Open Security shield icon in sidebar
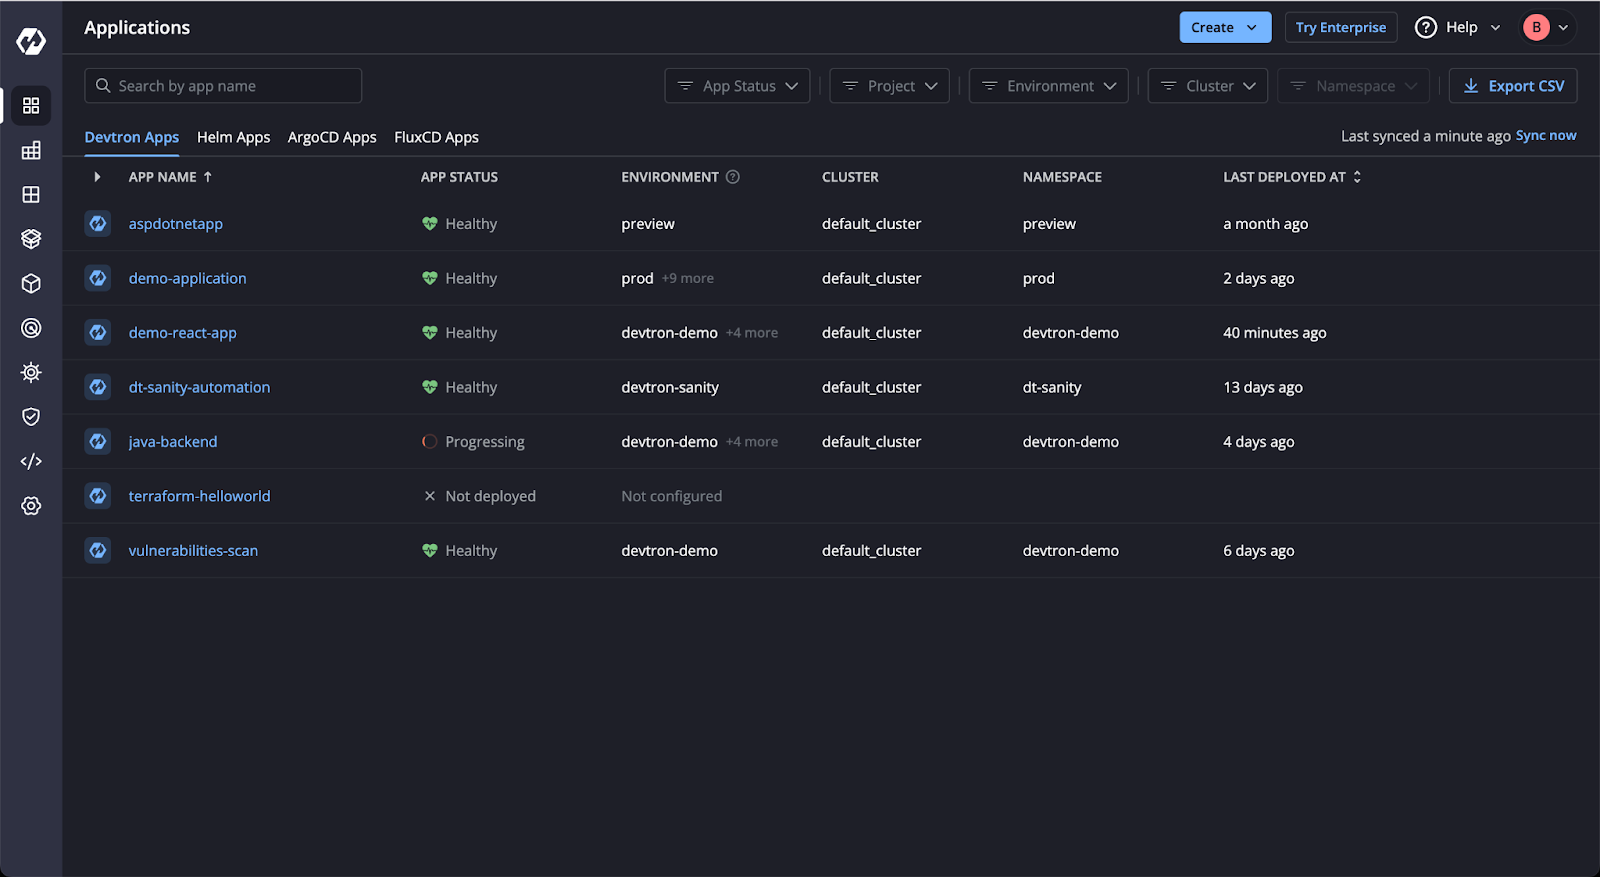1600x877 pixels. pyautogui.click(x=31, y=417)
